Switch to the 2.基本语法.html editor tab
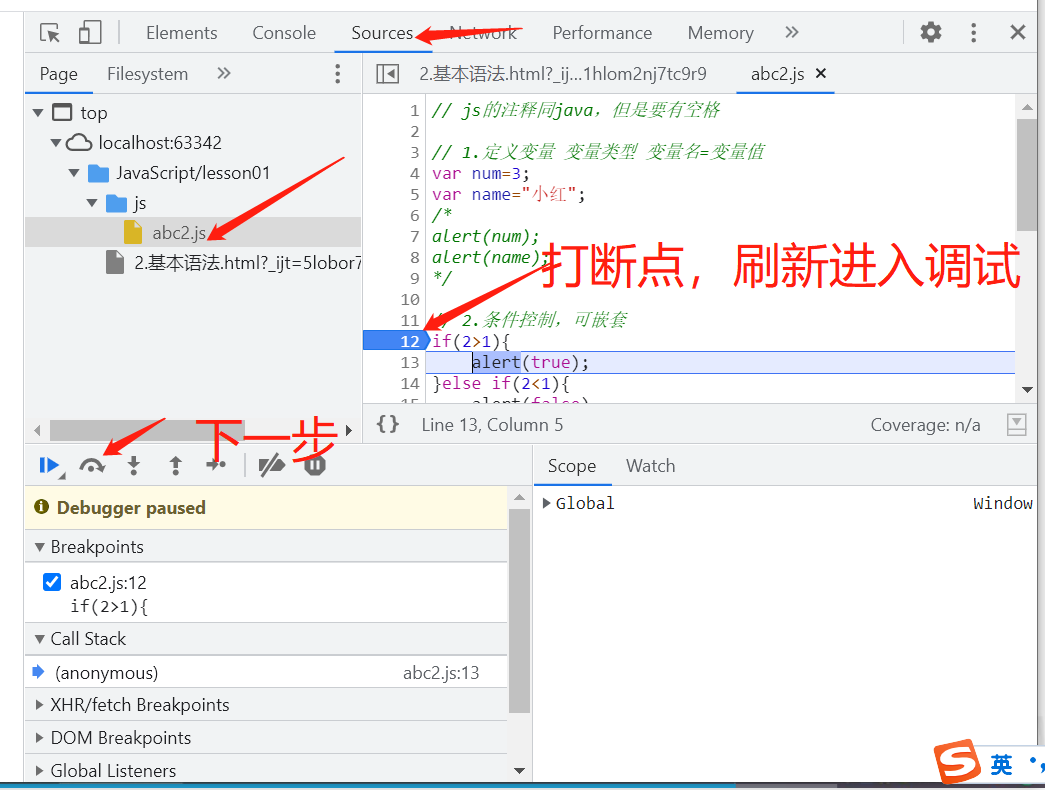 click(562, 74)
